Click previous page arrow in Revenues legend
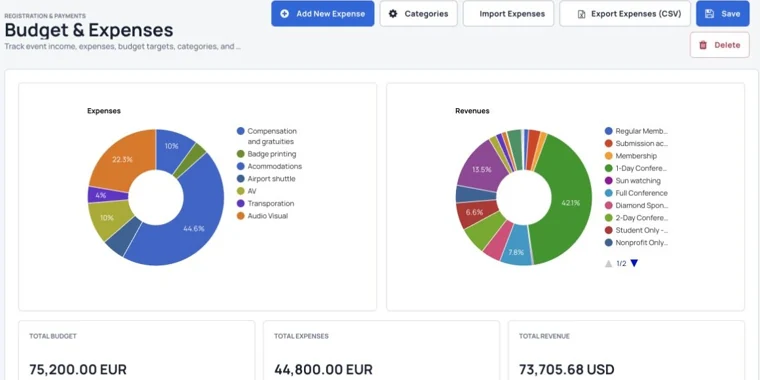The height and width of the screenshot is (380, 760). pyautogui.click(x=609, y=264)
